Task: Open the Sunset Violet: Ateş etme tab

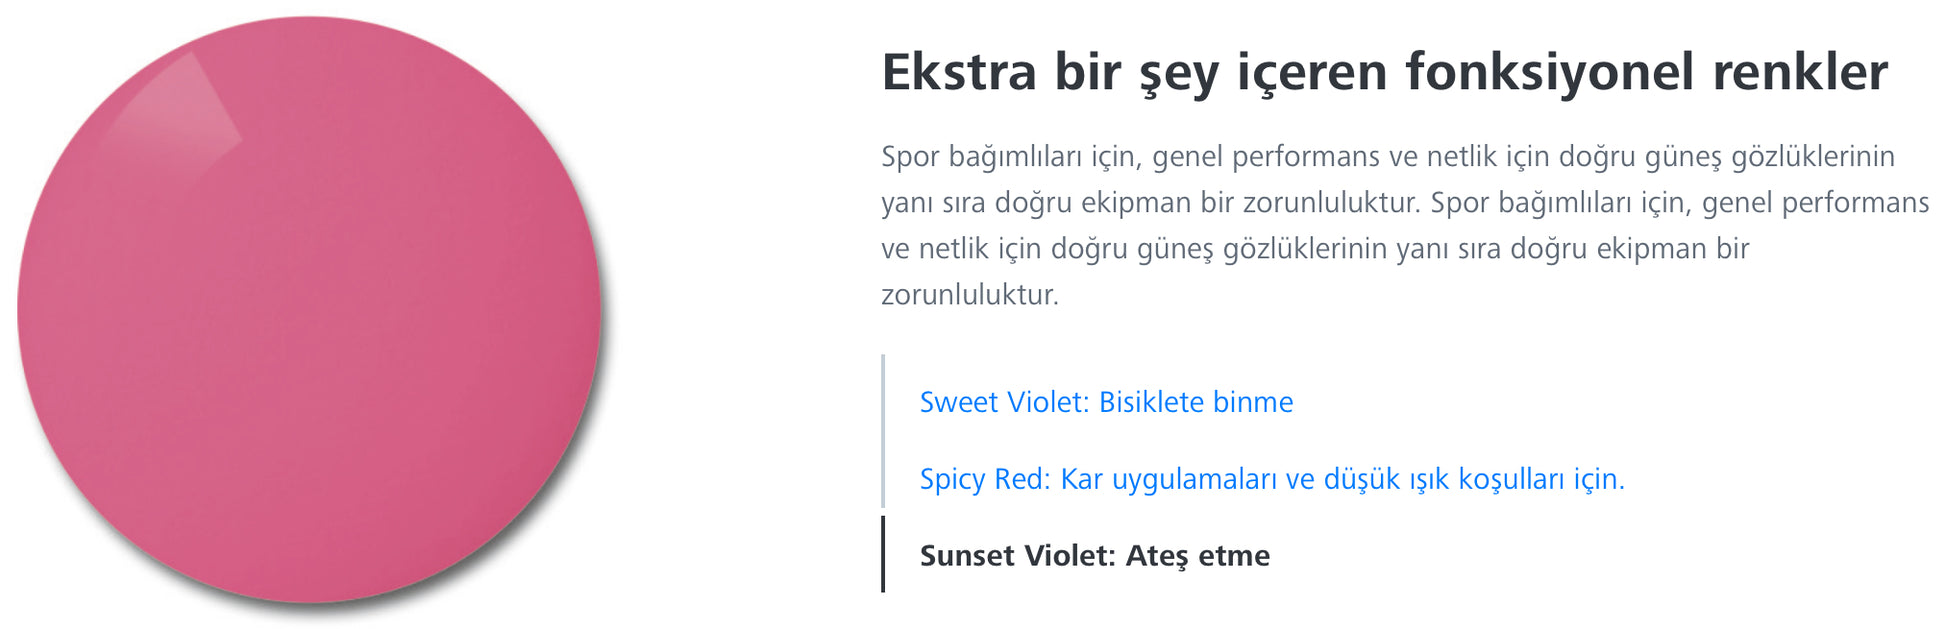Action: pyautogui.click(x=1094, y=556)
